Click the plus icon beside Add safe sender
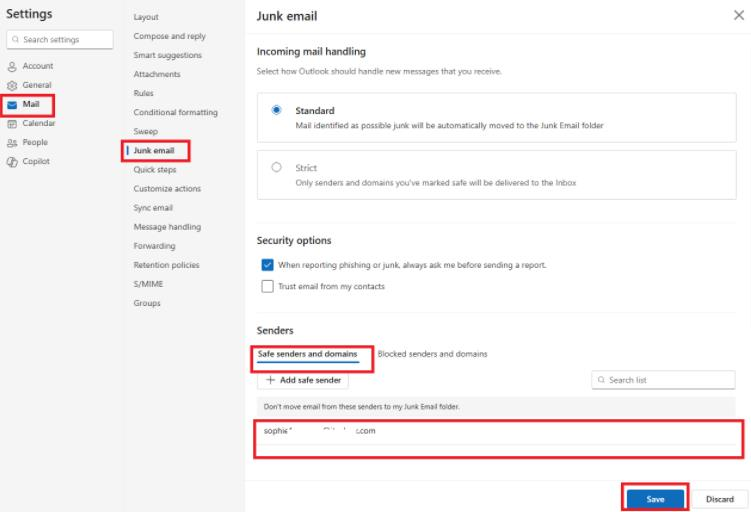 point(270,380)
